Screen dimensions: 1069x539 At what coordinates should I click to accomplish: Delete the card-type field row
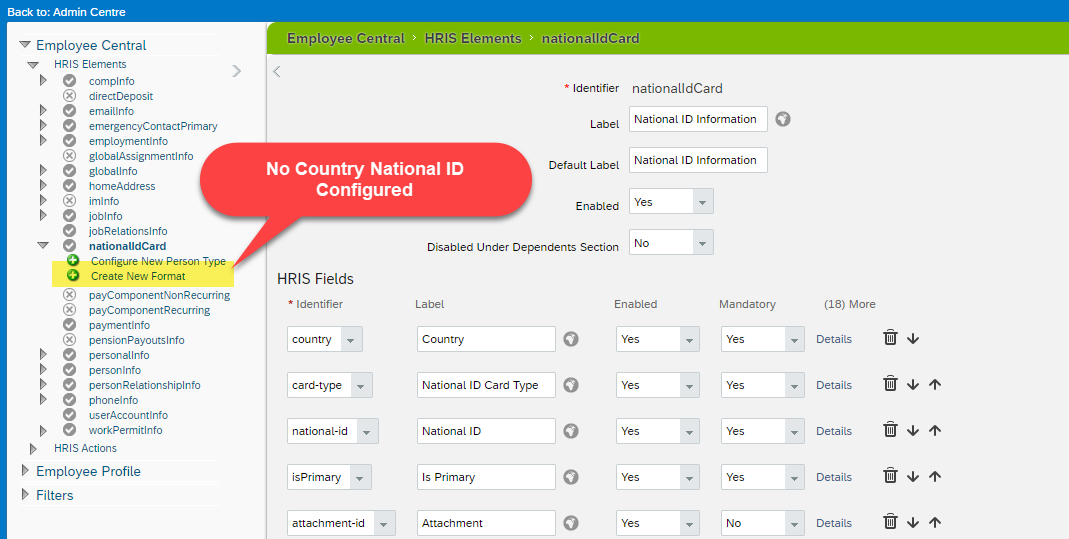pyautogui.click(x=890, y=384)
